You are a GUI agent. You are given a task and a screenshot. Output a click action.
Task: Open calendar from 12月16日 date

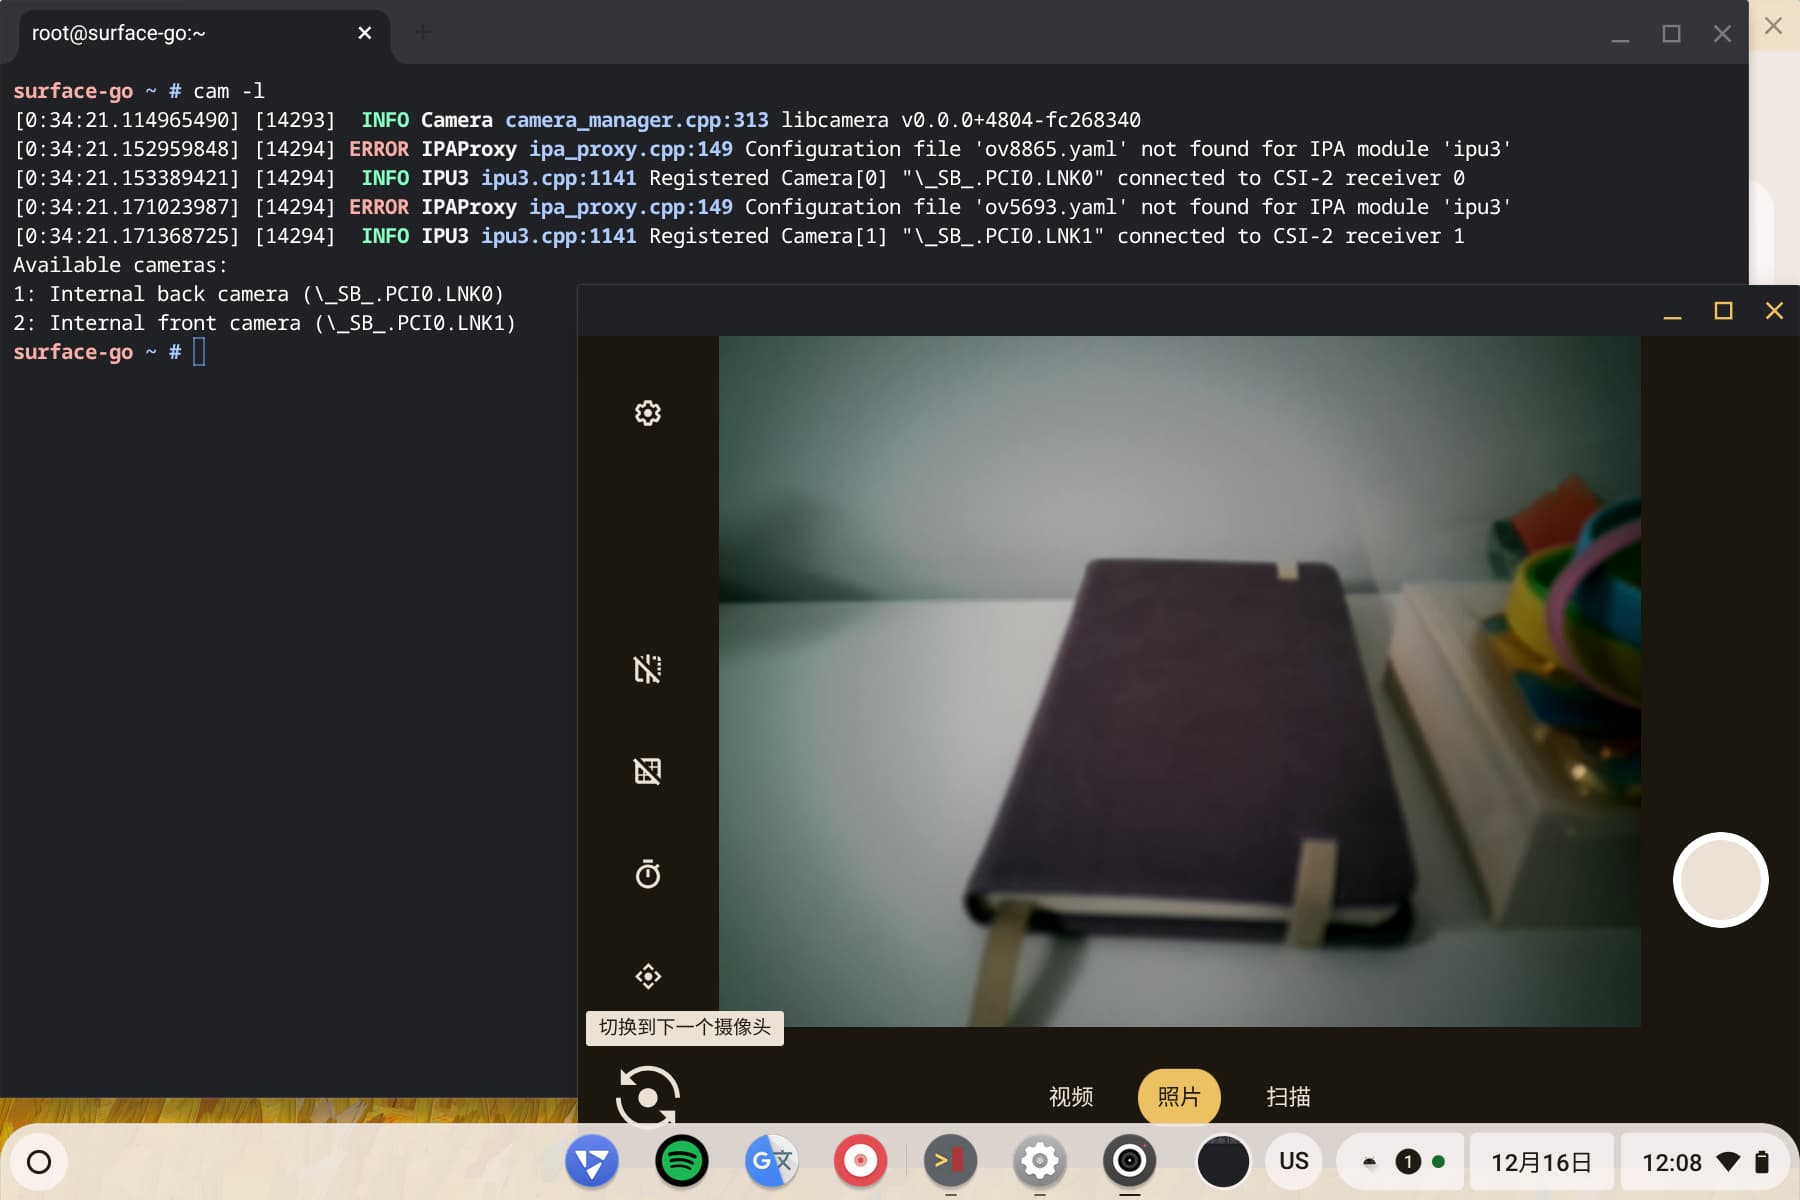(1541, 1162)
